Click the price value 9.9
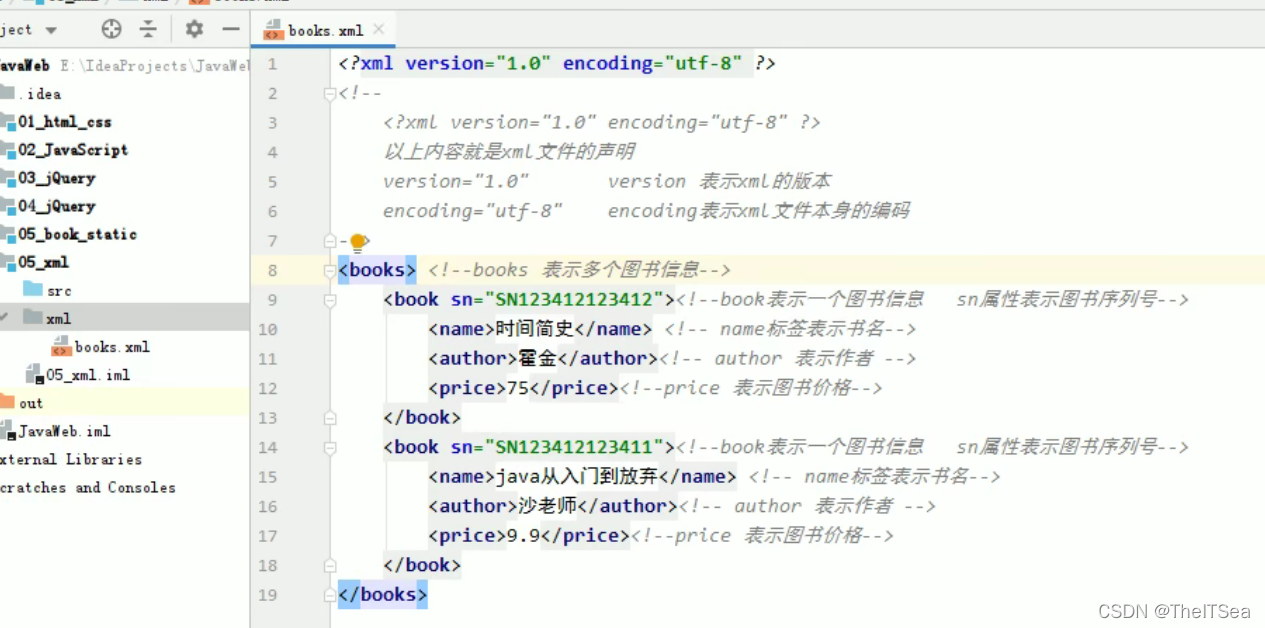Viewport: 1265px width, 628px height. pyautogui.click(x=524, y=535)
